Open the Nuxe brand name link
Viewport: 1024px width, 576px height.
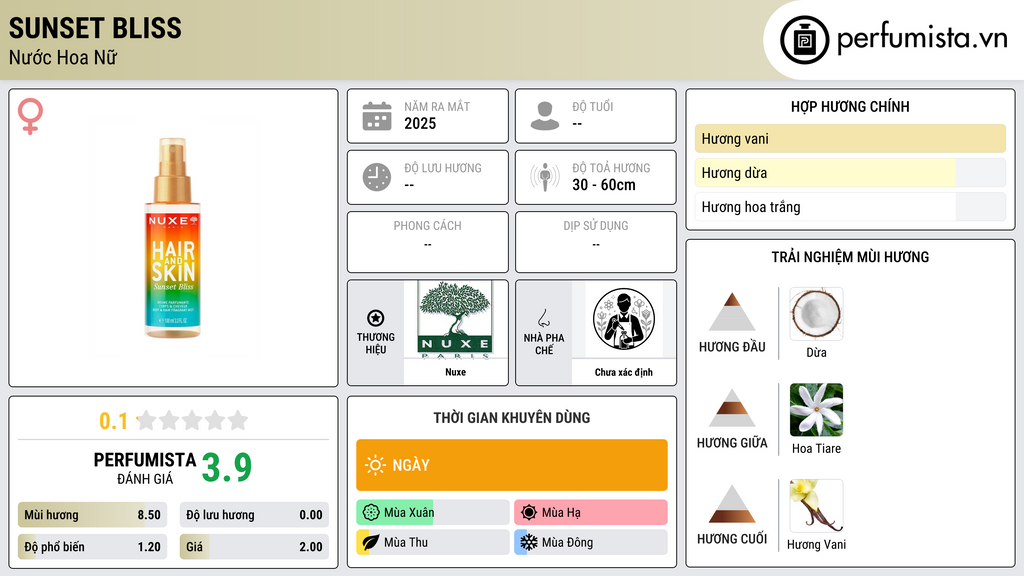point(455,372)
